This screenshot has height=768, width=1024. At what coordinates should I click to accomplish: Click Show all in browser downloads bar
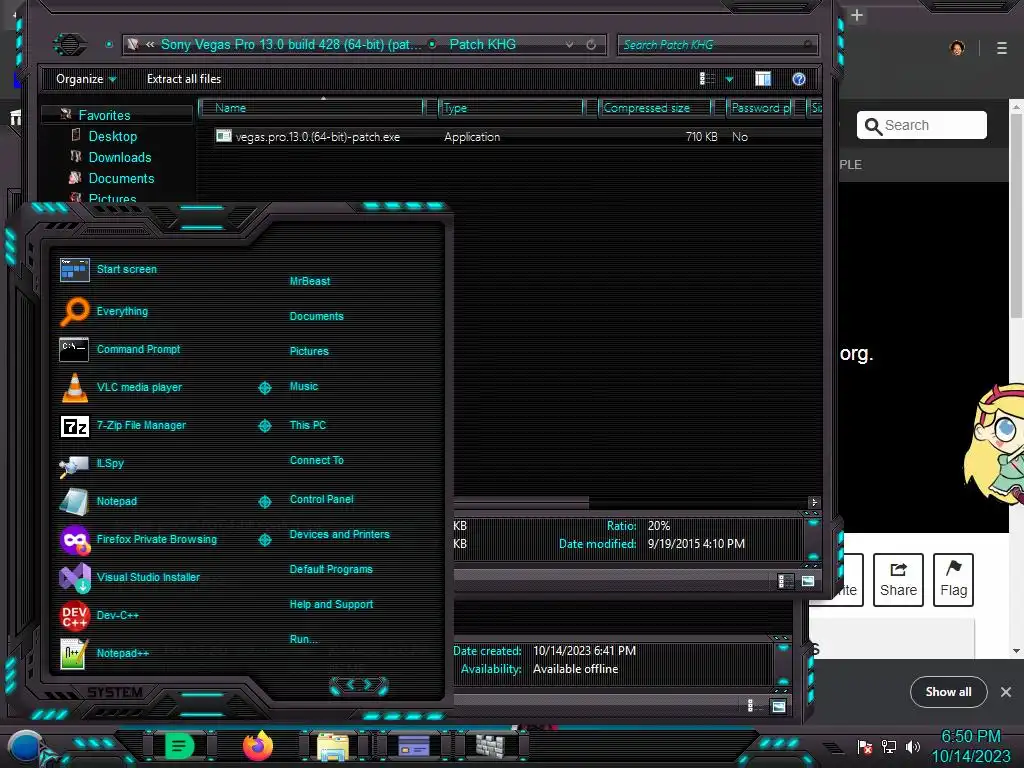pos(948,692)
